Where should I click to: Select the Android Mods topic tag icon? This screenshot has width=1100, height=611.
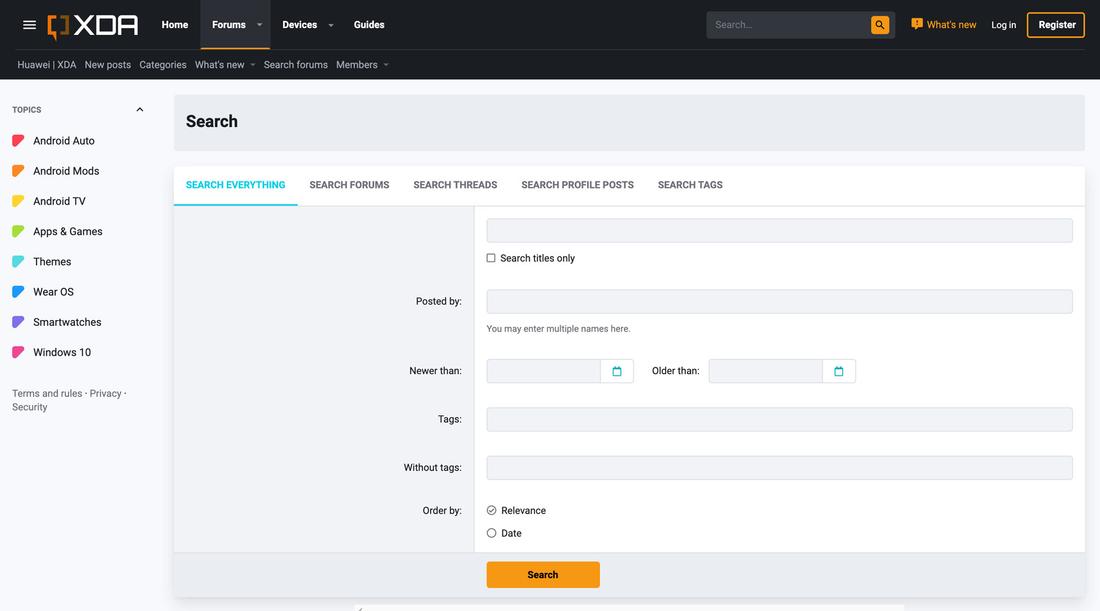(x=17, y=170)
